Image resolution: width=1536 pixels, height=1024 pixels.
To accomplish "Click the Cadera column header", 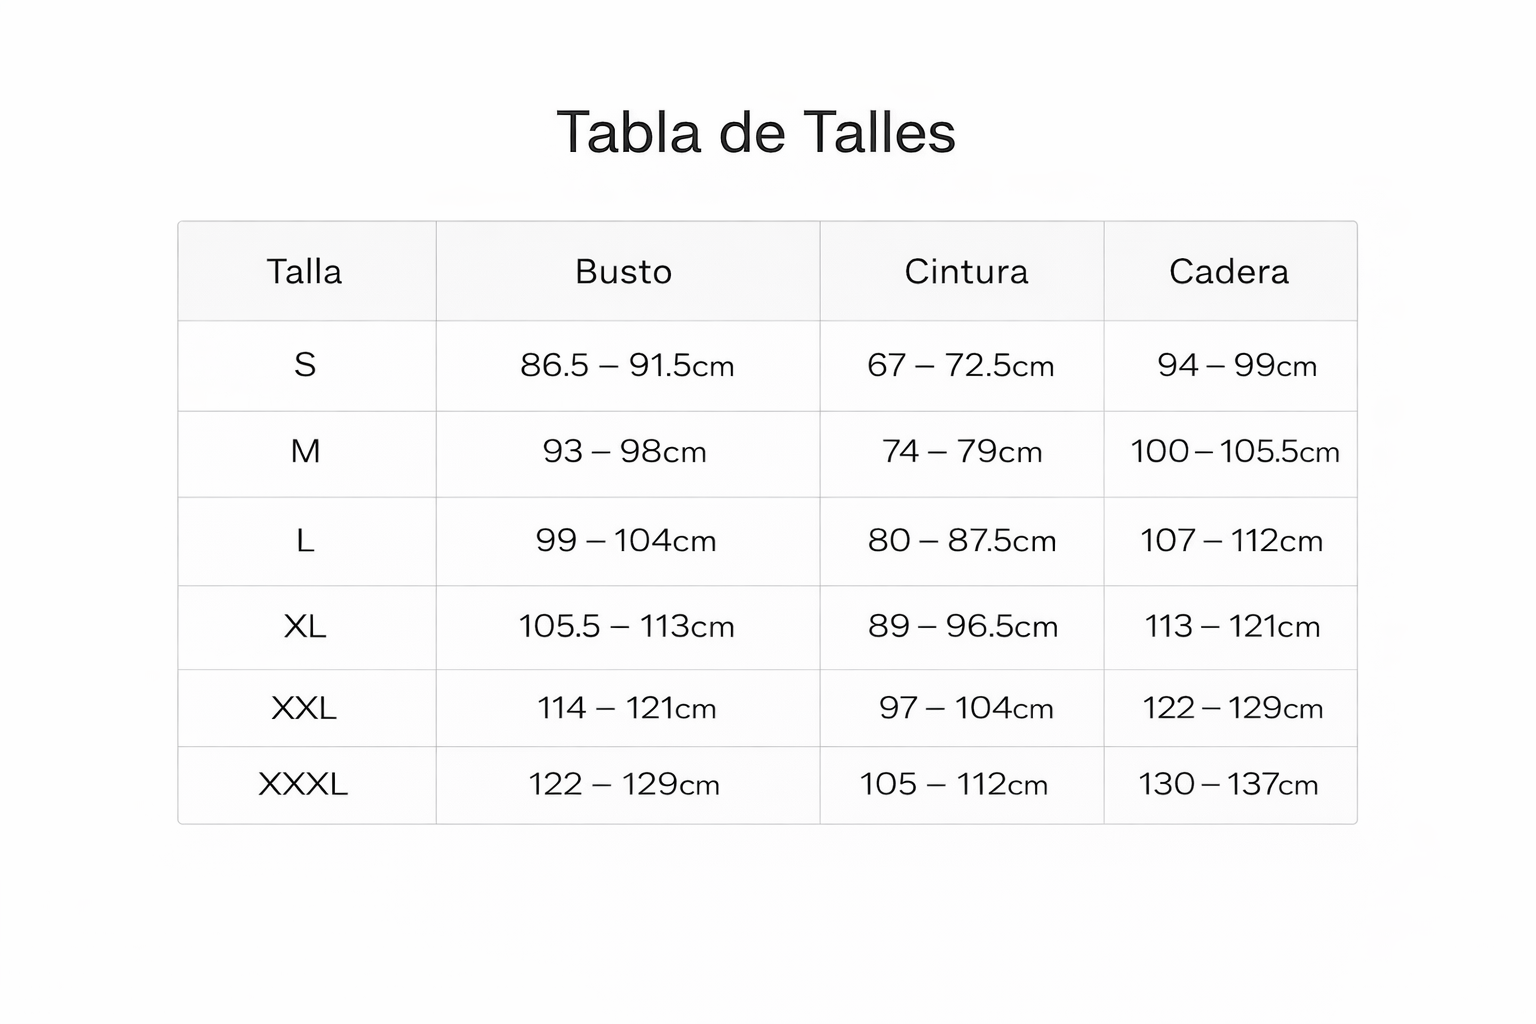I will coord(1229,272).
